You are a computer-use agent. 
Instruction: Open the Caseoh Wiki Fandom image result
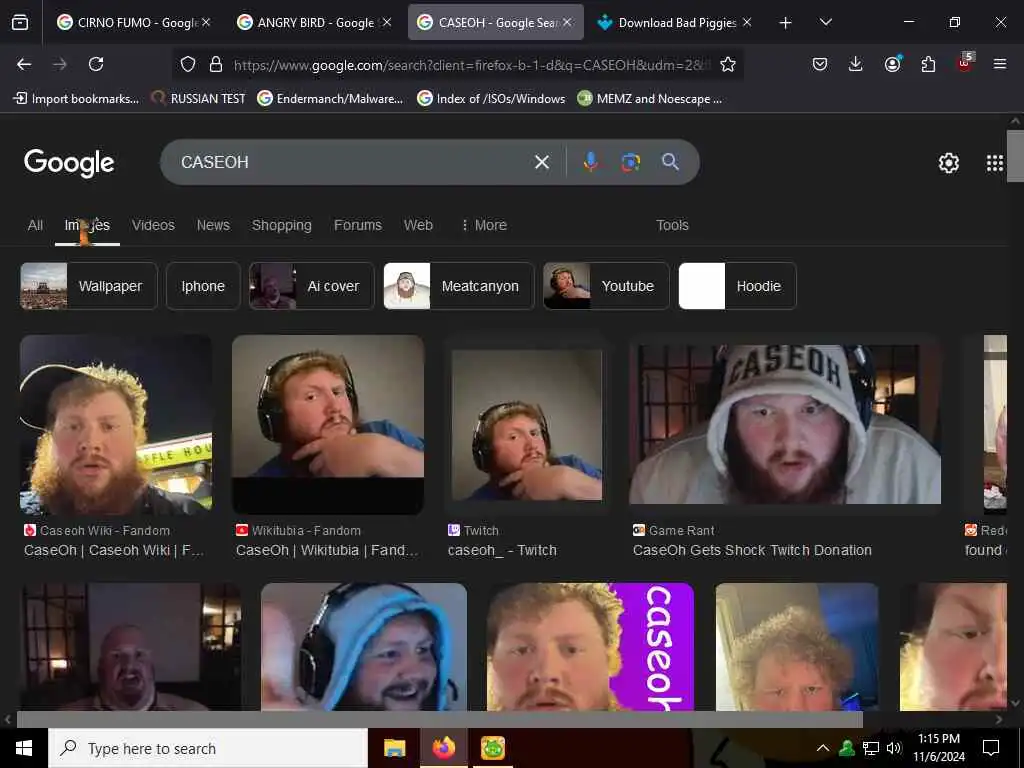(x=116, y=424)
